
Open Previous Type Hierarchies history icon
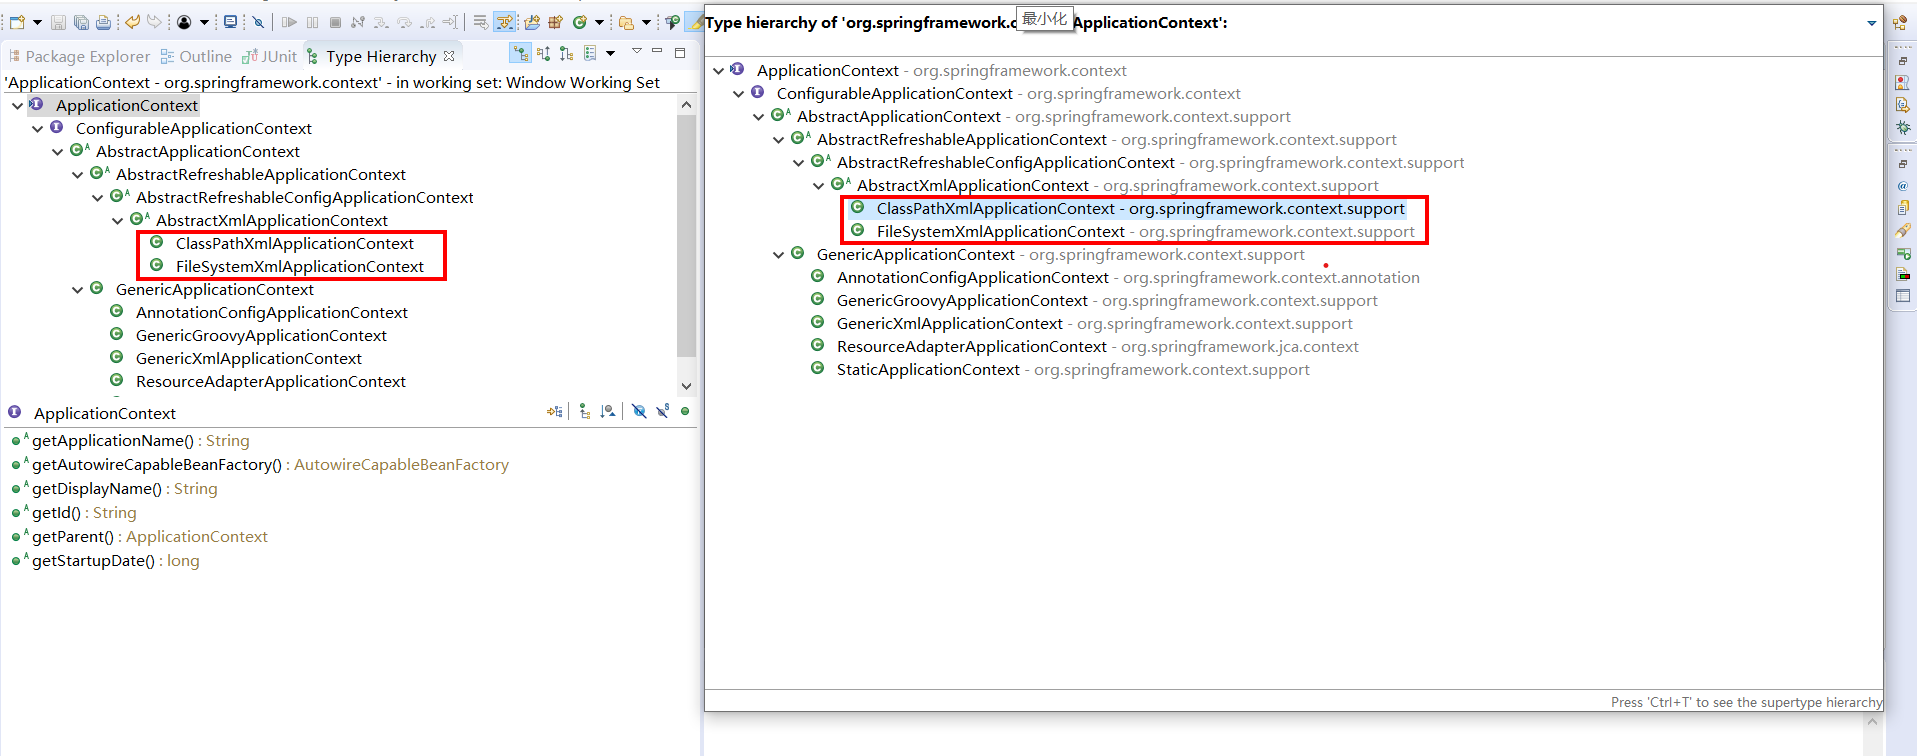[590, 53]
